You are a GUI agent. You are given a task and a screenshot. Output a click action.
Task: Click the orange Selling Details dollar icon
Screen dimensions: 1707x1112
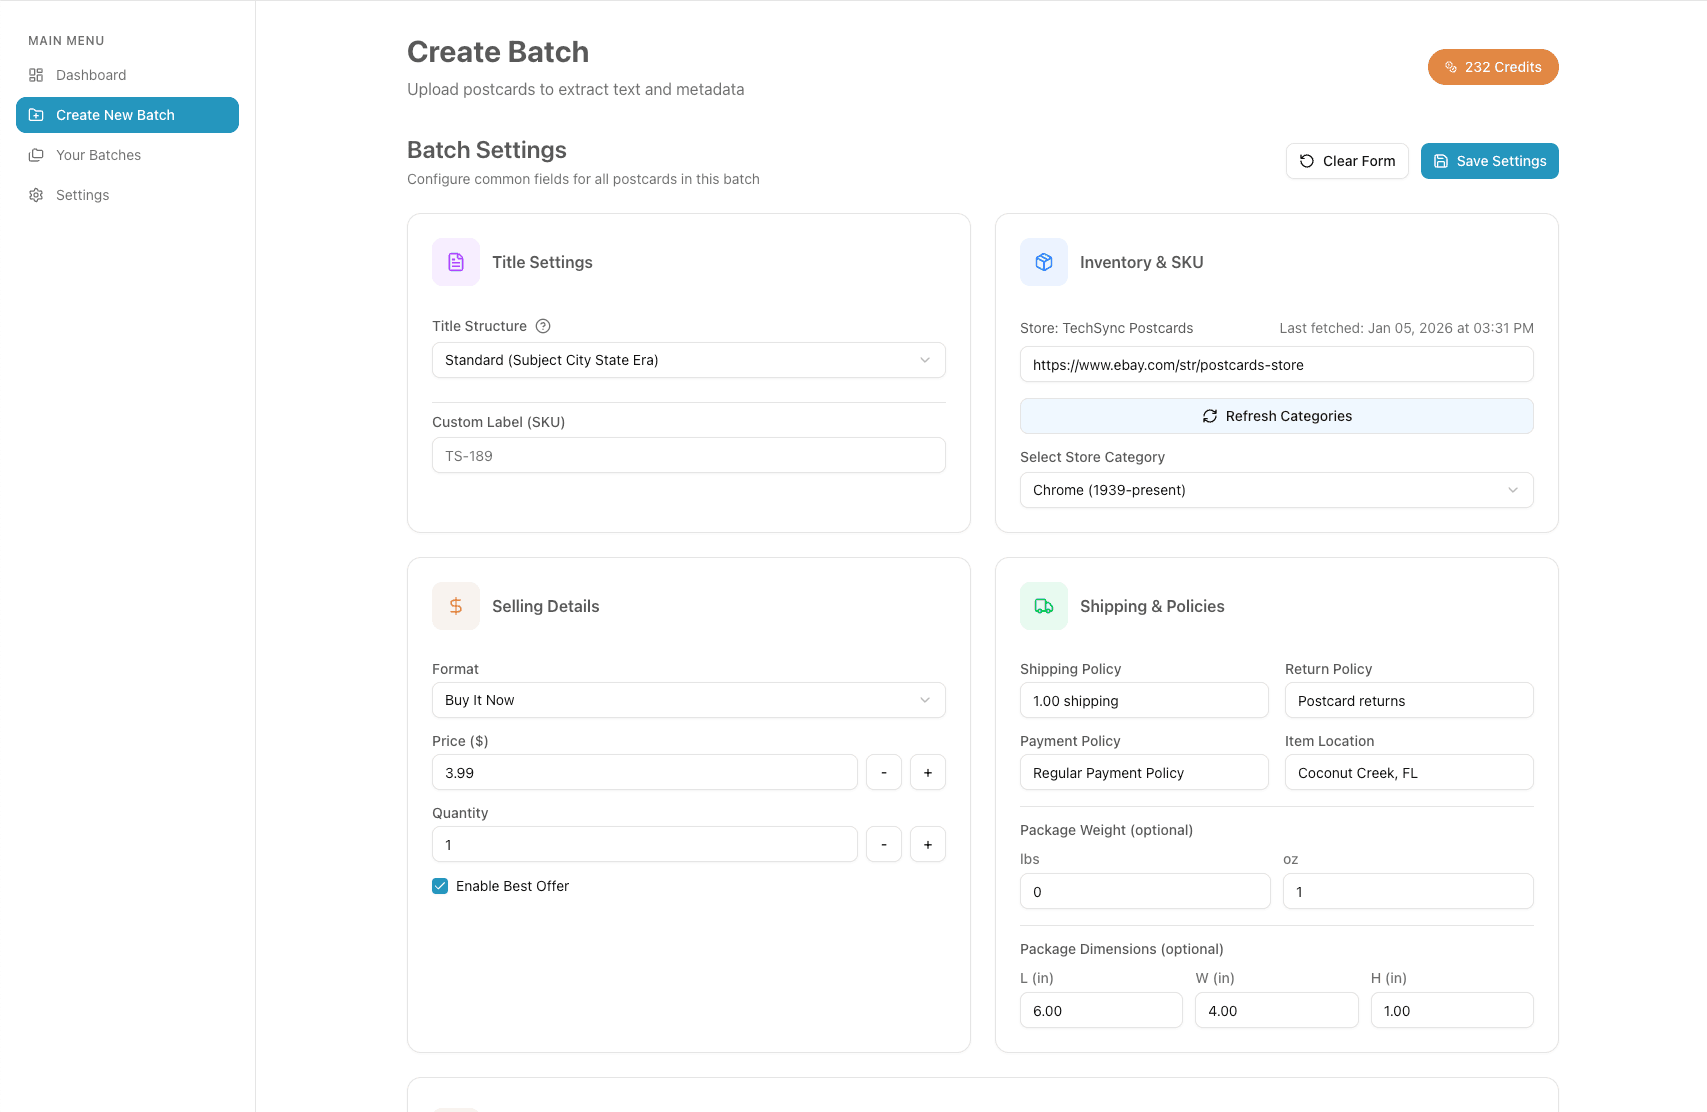click(456, 606)
